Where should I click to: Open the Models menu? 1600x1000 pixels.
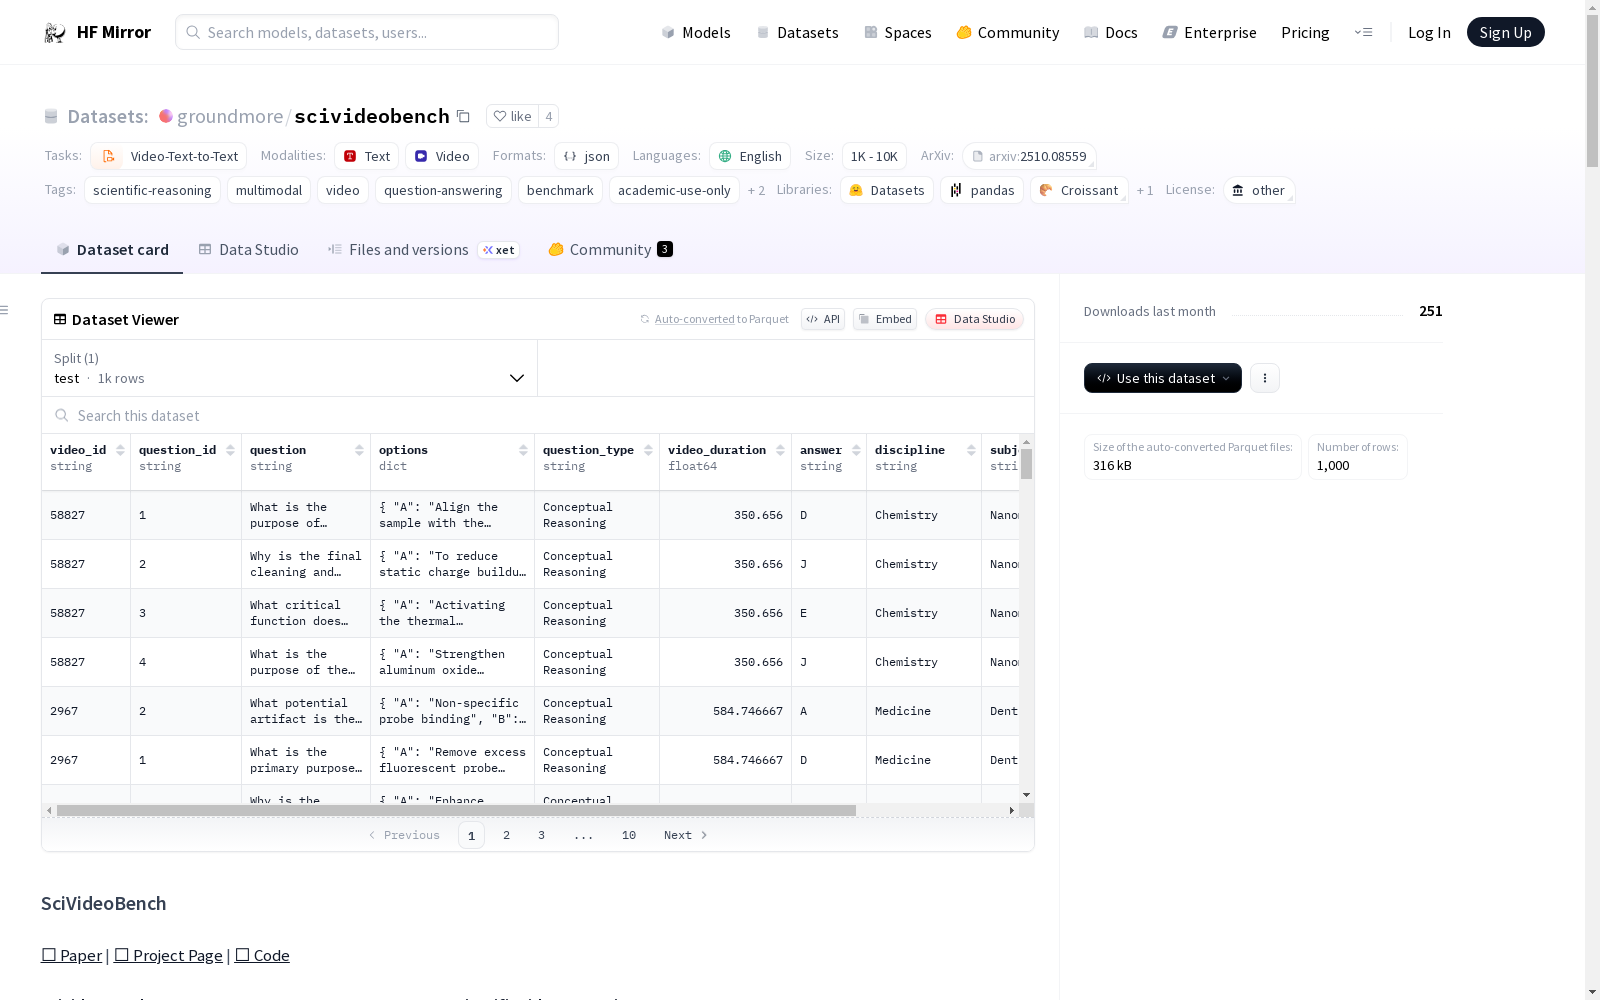pos(696,32)
